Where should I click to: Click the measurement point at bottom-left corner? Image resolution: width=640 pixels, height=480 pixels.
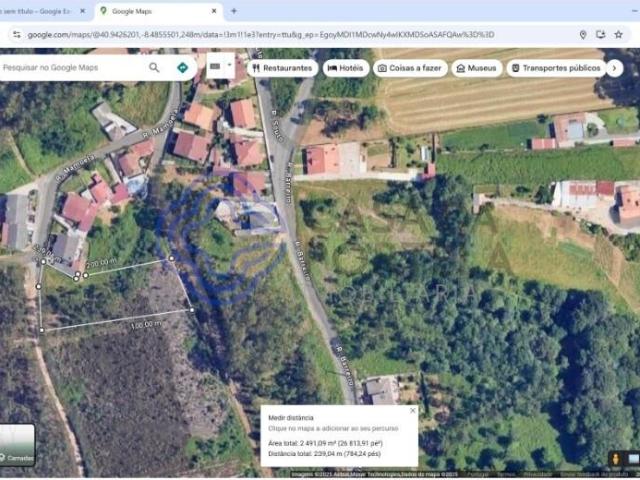pos(42,330)
